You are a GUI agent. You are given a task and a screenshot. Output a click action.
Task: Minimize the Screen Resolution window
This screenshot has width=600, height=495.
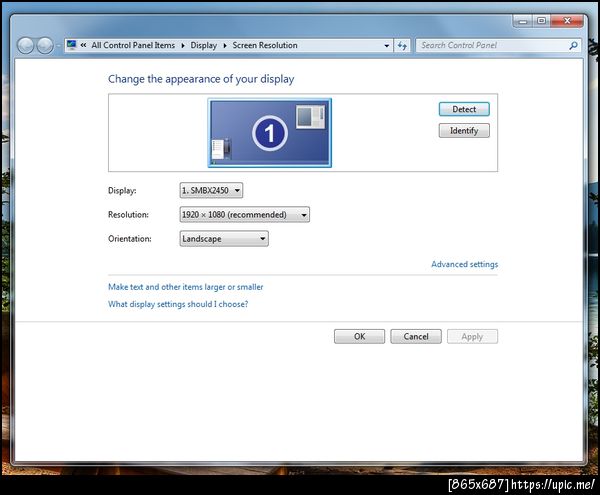point(523,21)
